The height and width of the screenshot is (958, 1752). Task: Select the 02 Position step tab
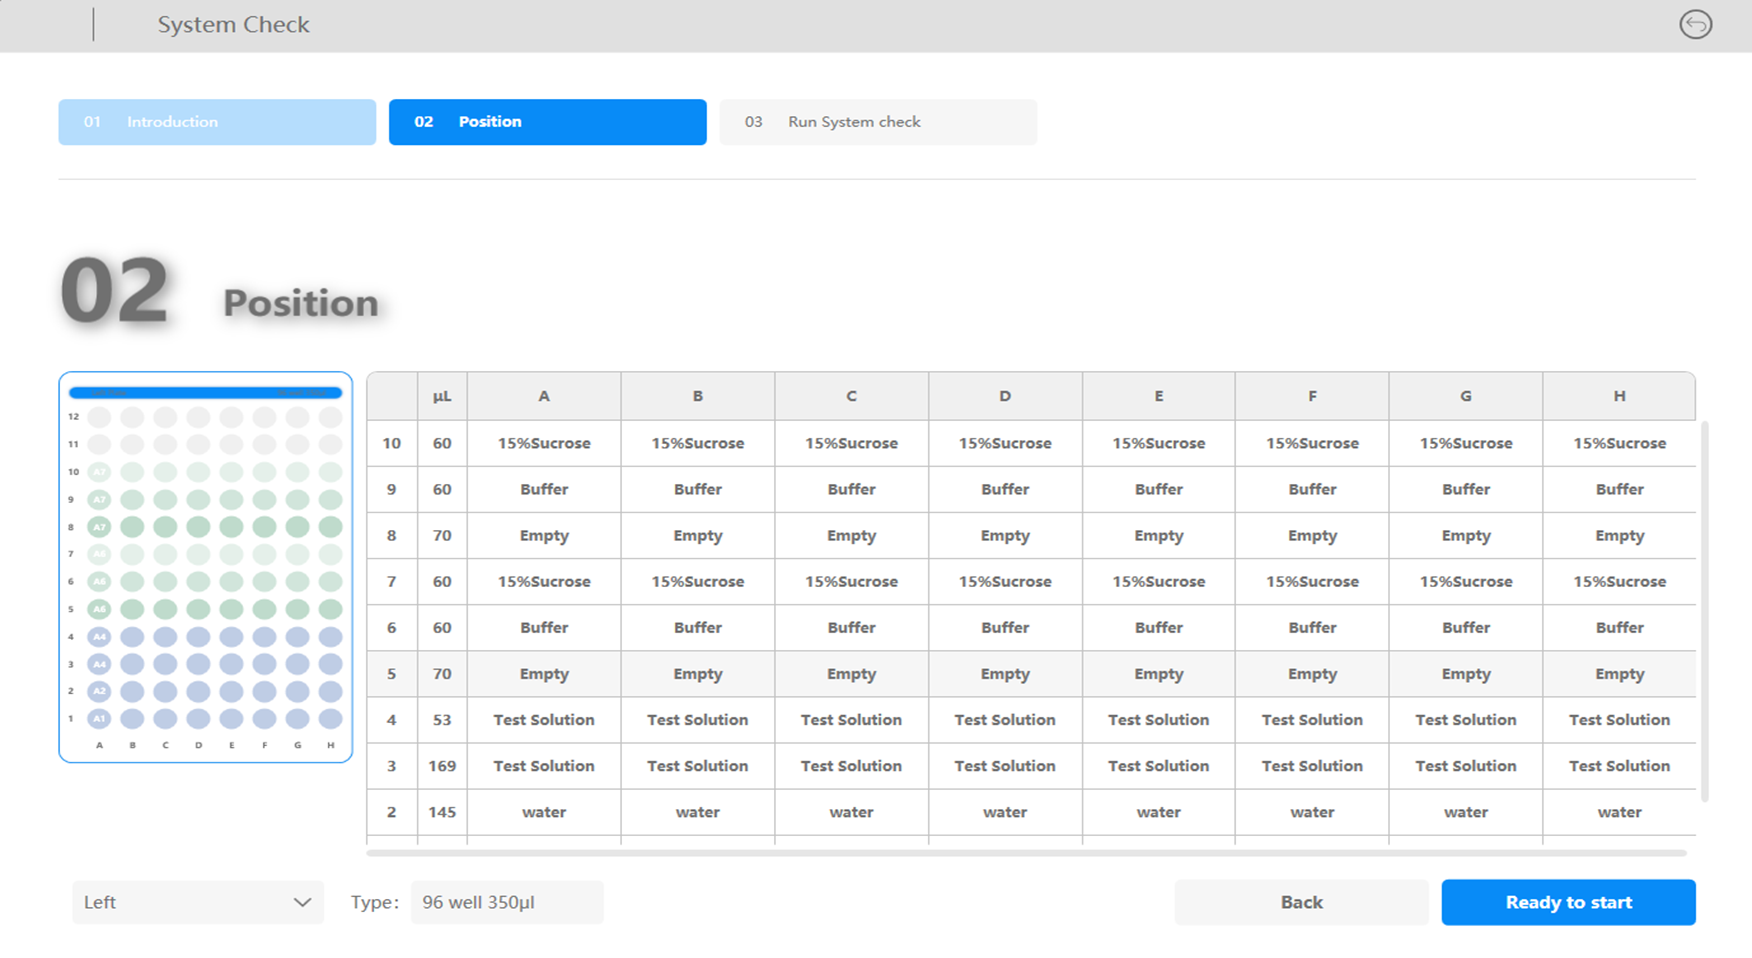tap(547, 122)
